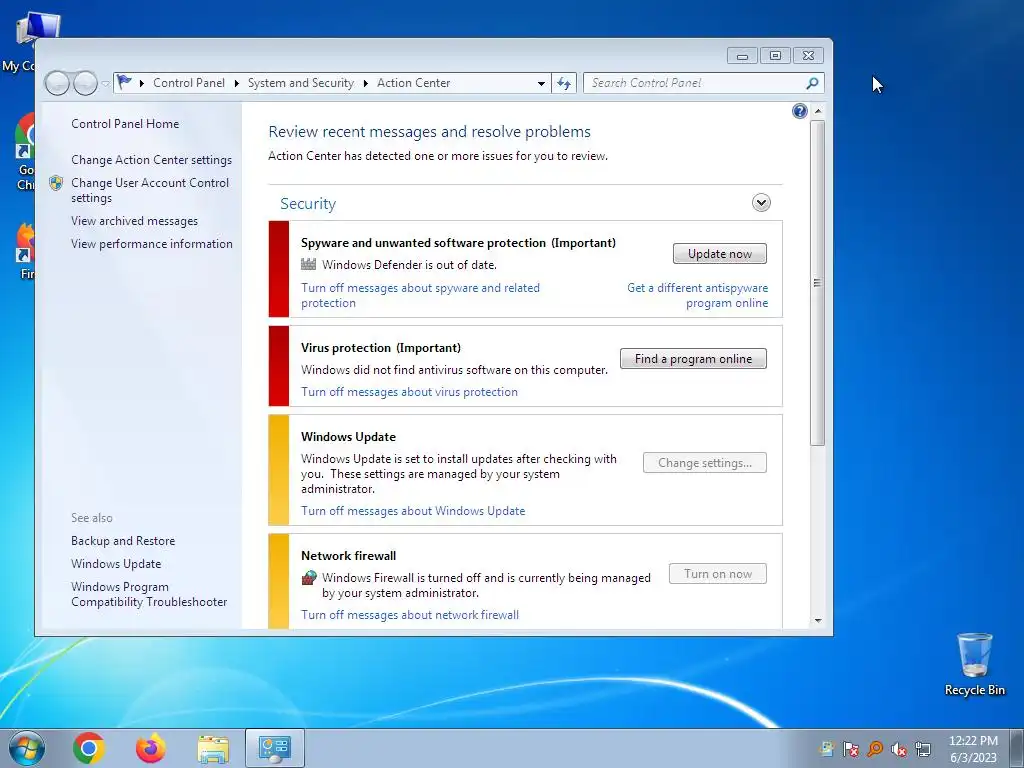Click the muted volume tray icon
This screenshot has width=1024, height=768.
[x=899, y=749]
